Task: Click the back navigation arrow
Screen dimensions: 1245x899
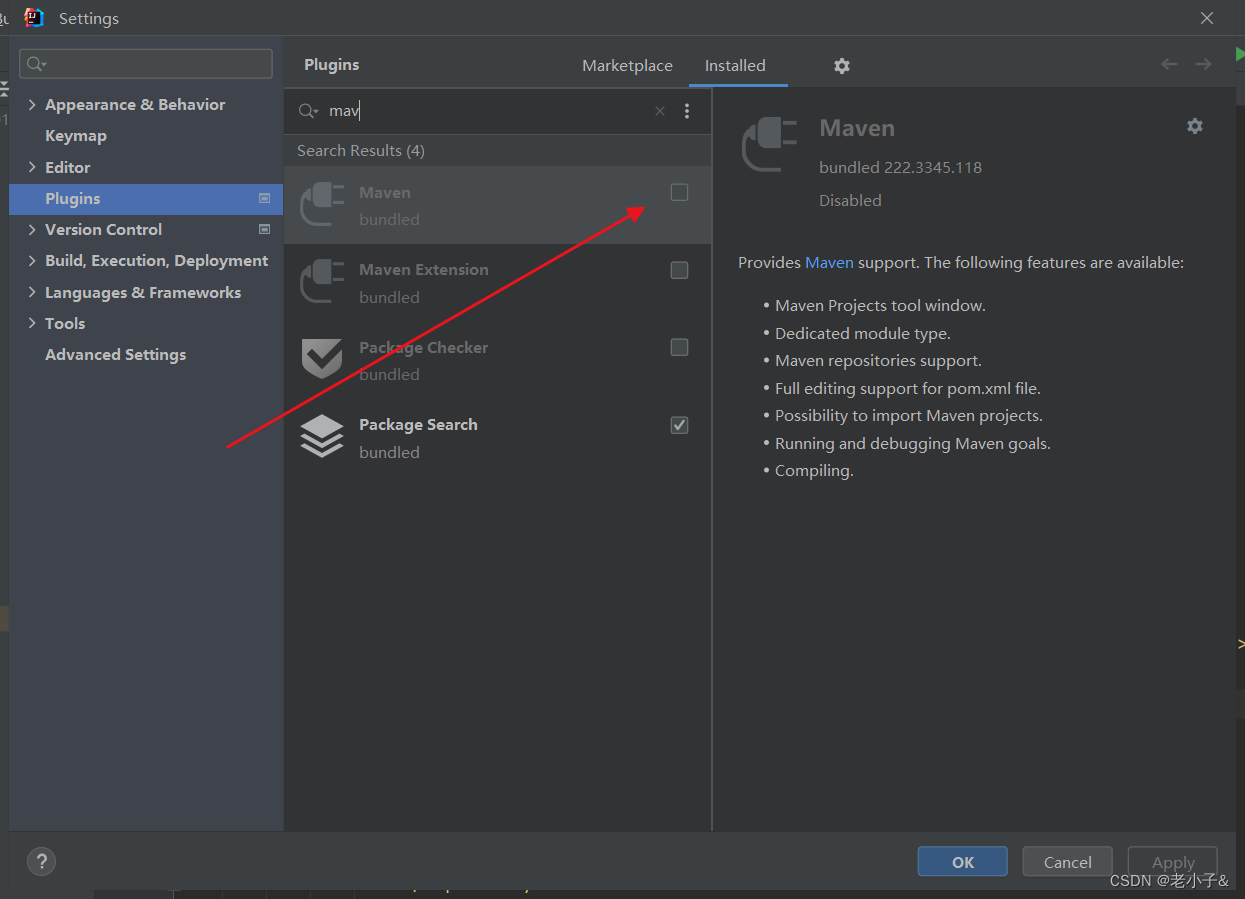Action: [x=1169, y=63]
